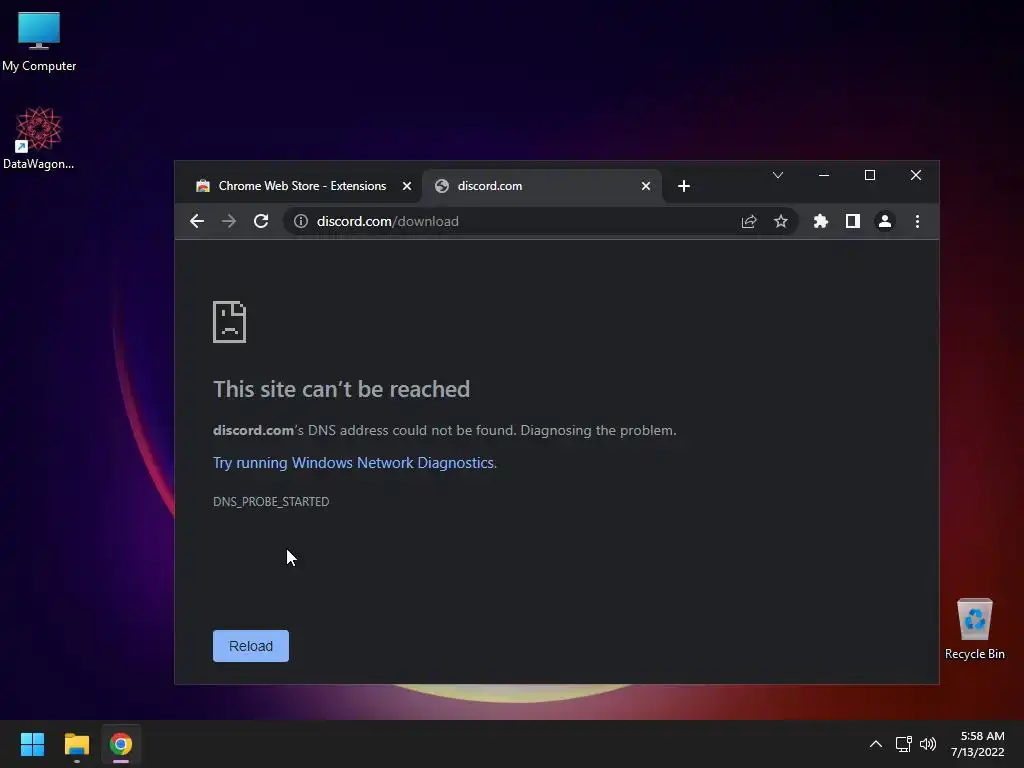Share this page icon in address bar
Image resolution: width=1024 pixels, height=768 pixels.
pyautogui.click(x=749, y=221)
